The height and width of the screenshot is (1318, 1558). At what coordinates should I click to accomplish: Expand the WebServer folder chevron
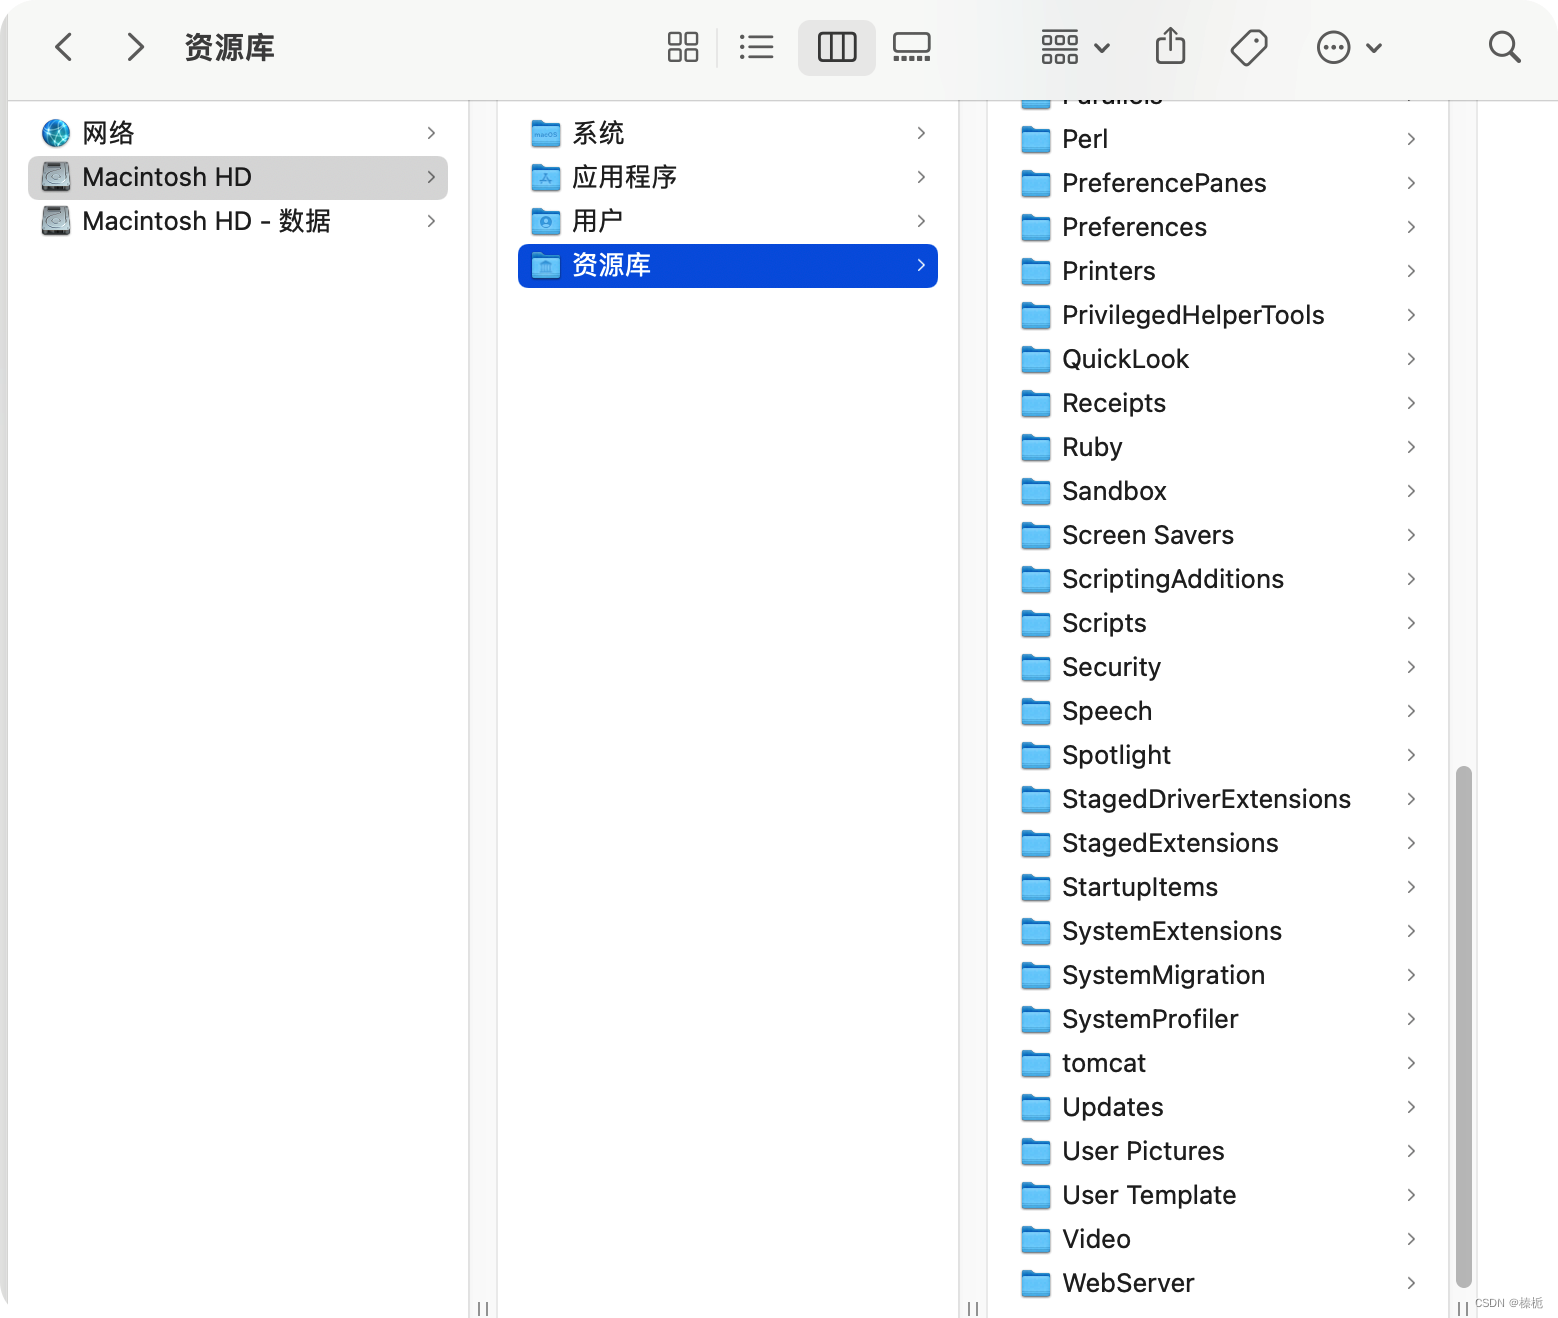pos(1411,1283)
